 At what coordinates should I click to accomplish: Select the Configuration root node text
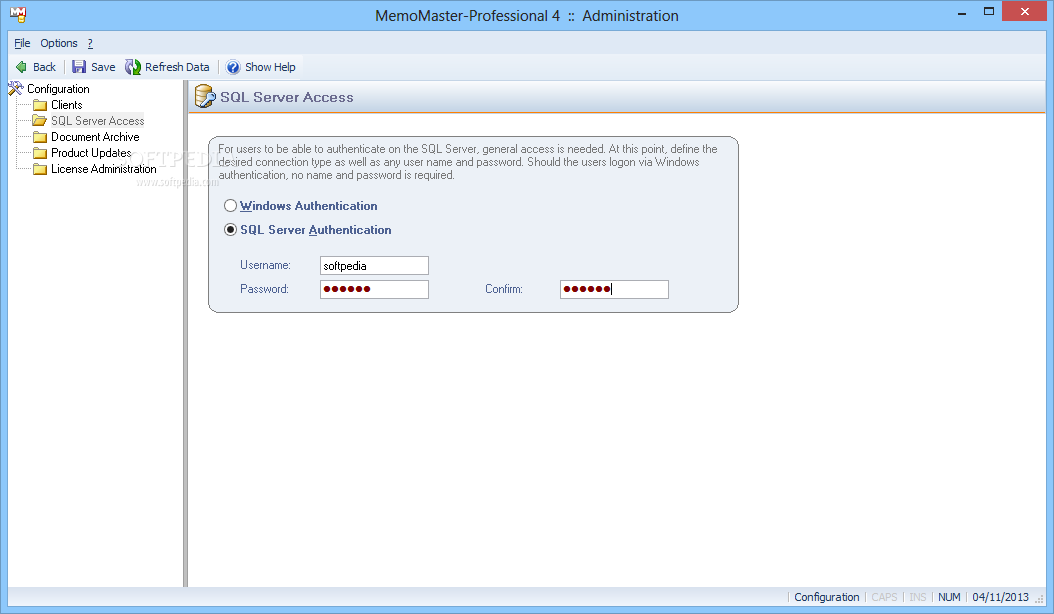[x=58, y=89]
